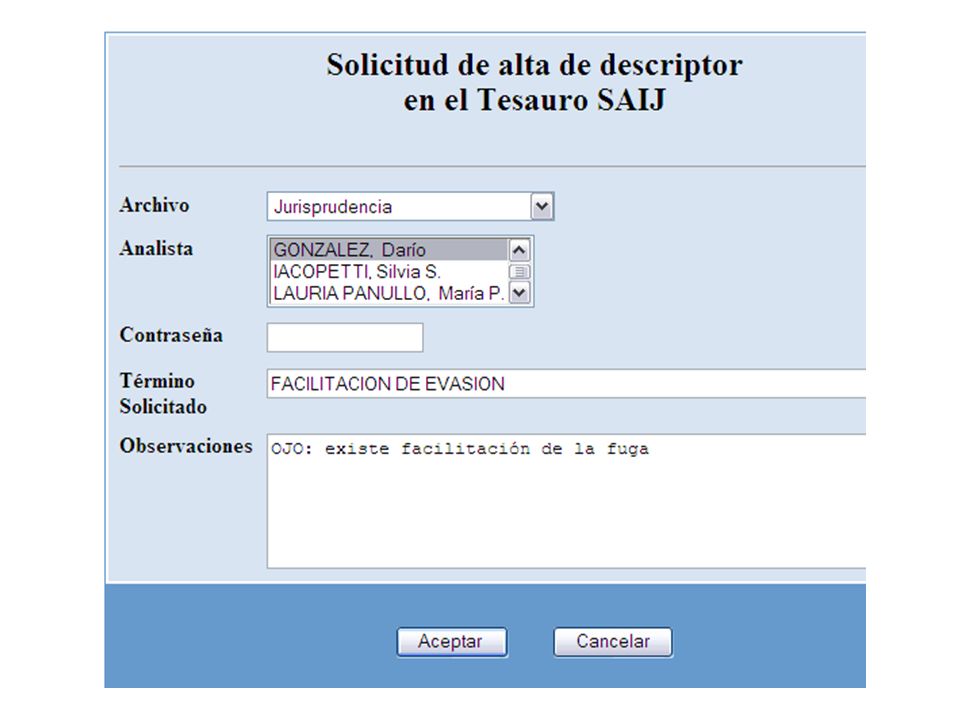960x720 pixels.
Task: Select analyst IACOPETTI, Silvia S.
Action: 389,271
